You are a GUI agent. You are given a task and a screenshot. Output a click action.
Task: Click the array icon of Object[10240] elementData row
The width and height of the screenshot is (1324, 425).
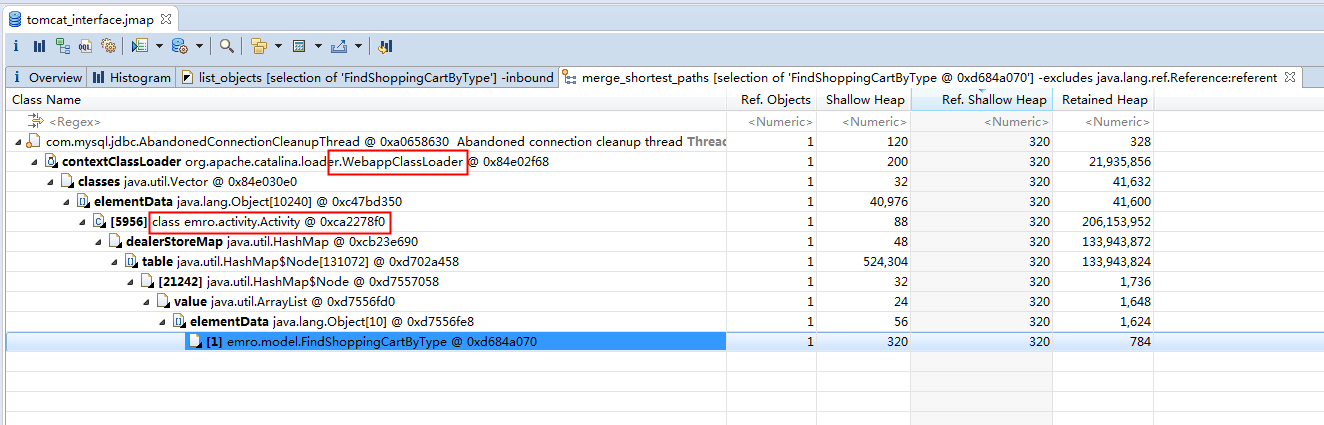[x=83, y=202]
